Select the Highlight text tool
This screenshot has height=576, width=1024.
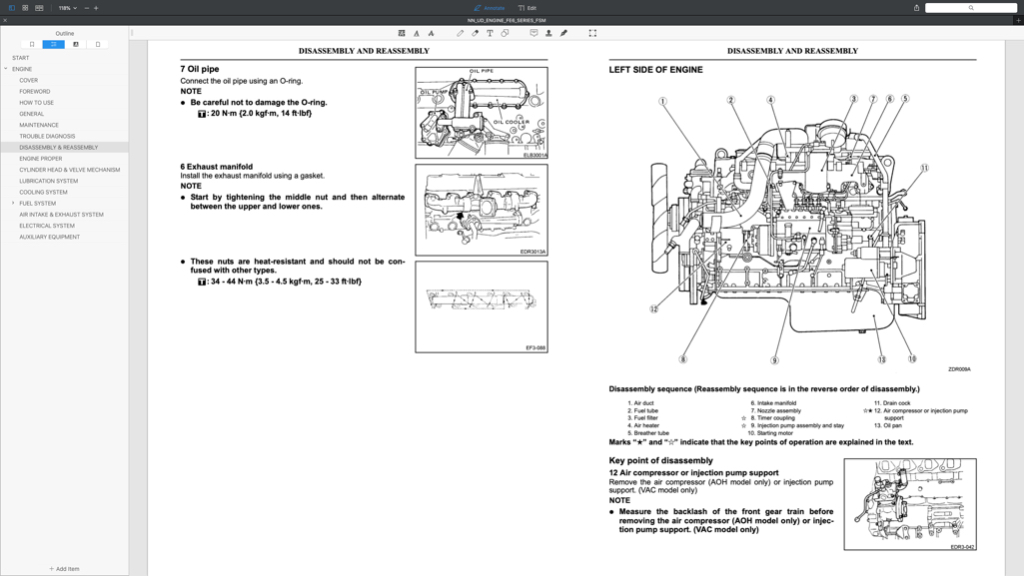coord(402,33)
